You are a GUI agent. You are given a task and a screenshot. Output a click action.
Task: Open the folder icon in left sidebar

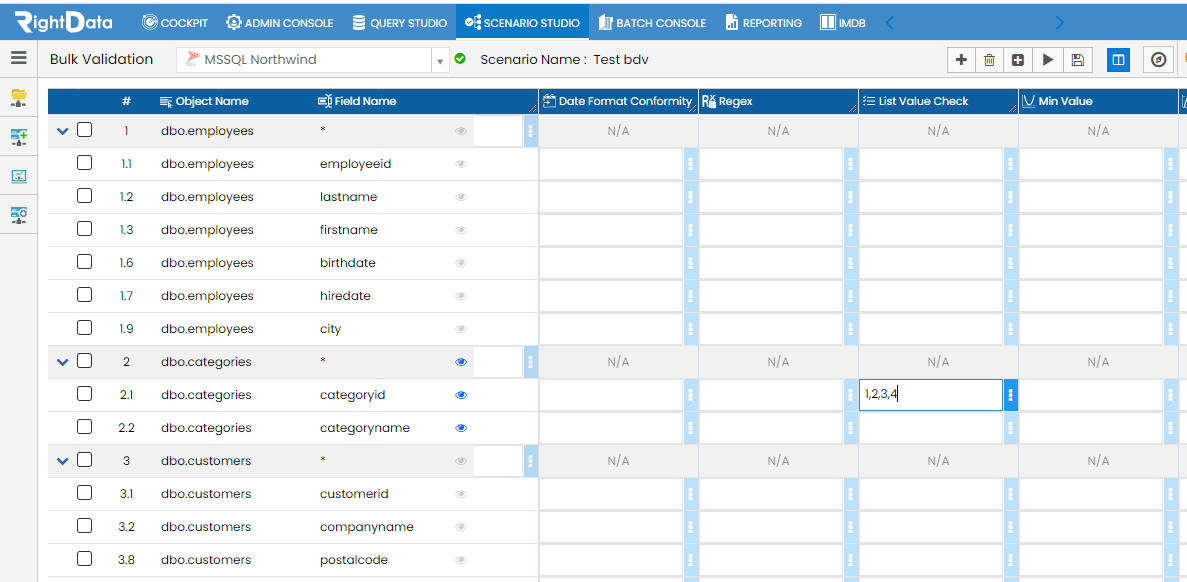[x=19, y=96]
